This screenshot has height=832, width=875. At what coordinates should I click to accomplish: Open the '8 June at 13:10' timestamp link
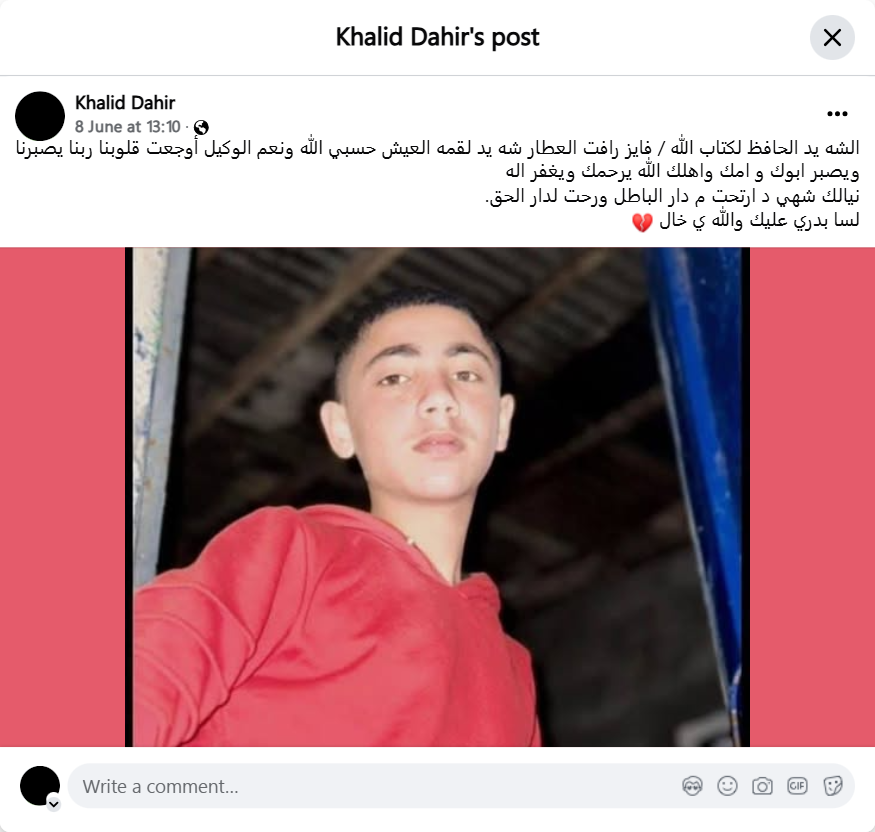128,127
